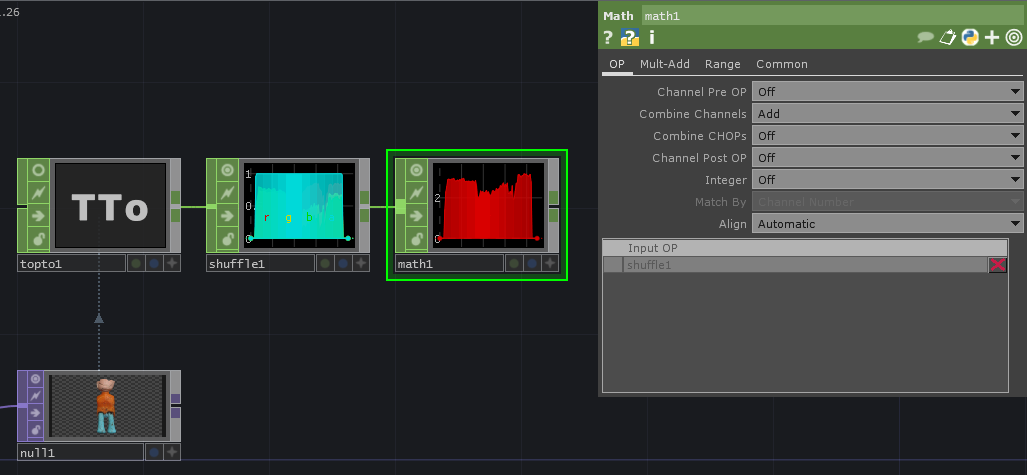Toggle lock flag on topto1 node

click(37, 238)
